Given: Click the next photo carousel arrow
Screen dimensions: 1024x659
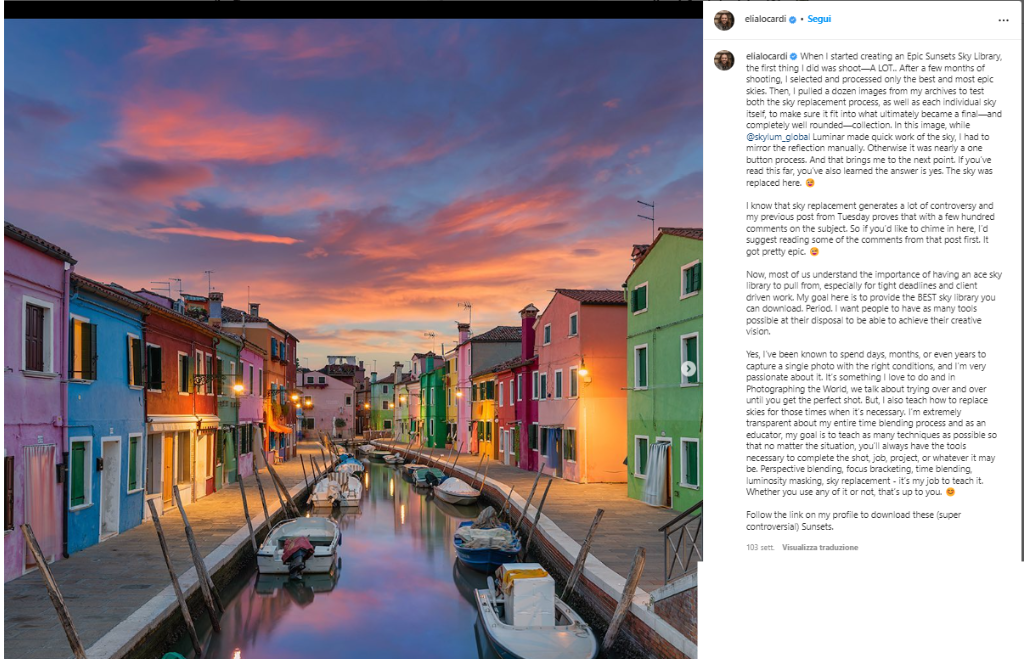Looking at the screenshot, I should click(688, 369).
